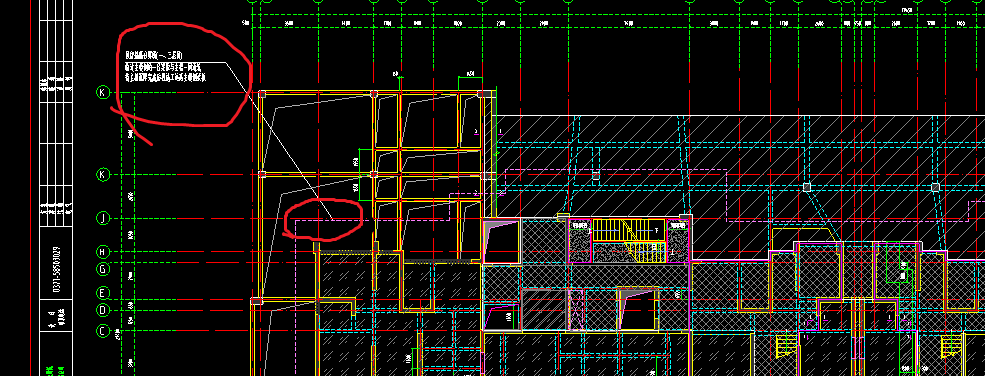985x376 pixels.
Task: Select the H axis grid bubble
Action: pos(103,252)
